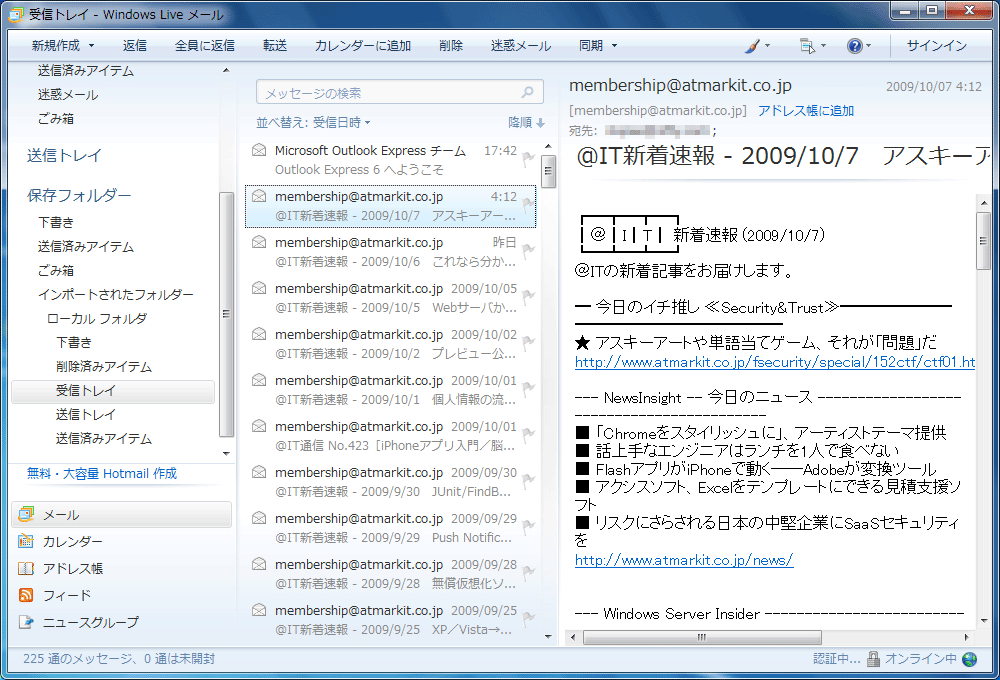Click the reading pane horizontal scrollbar thumb
Image resolution: width=1000 pixels, height=680 pixels.
[702, 637]
